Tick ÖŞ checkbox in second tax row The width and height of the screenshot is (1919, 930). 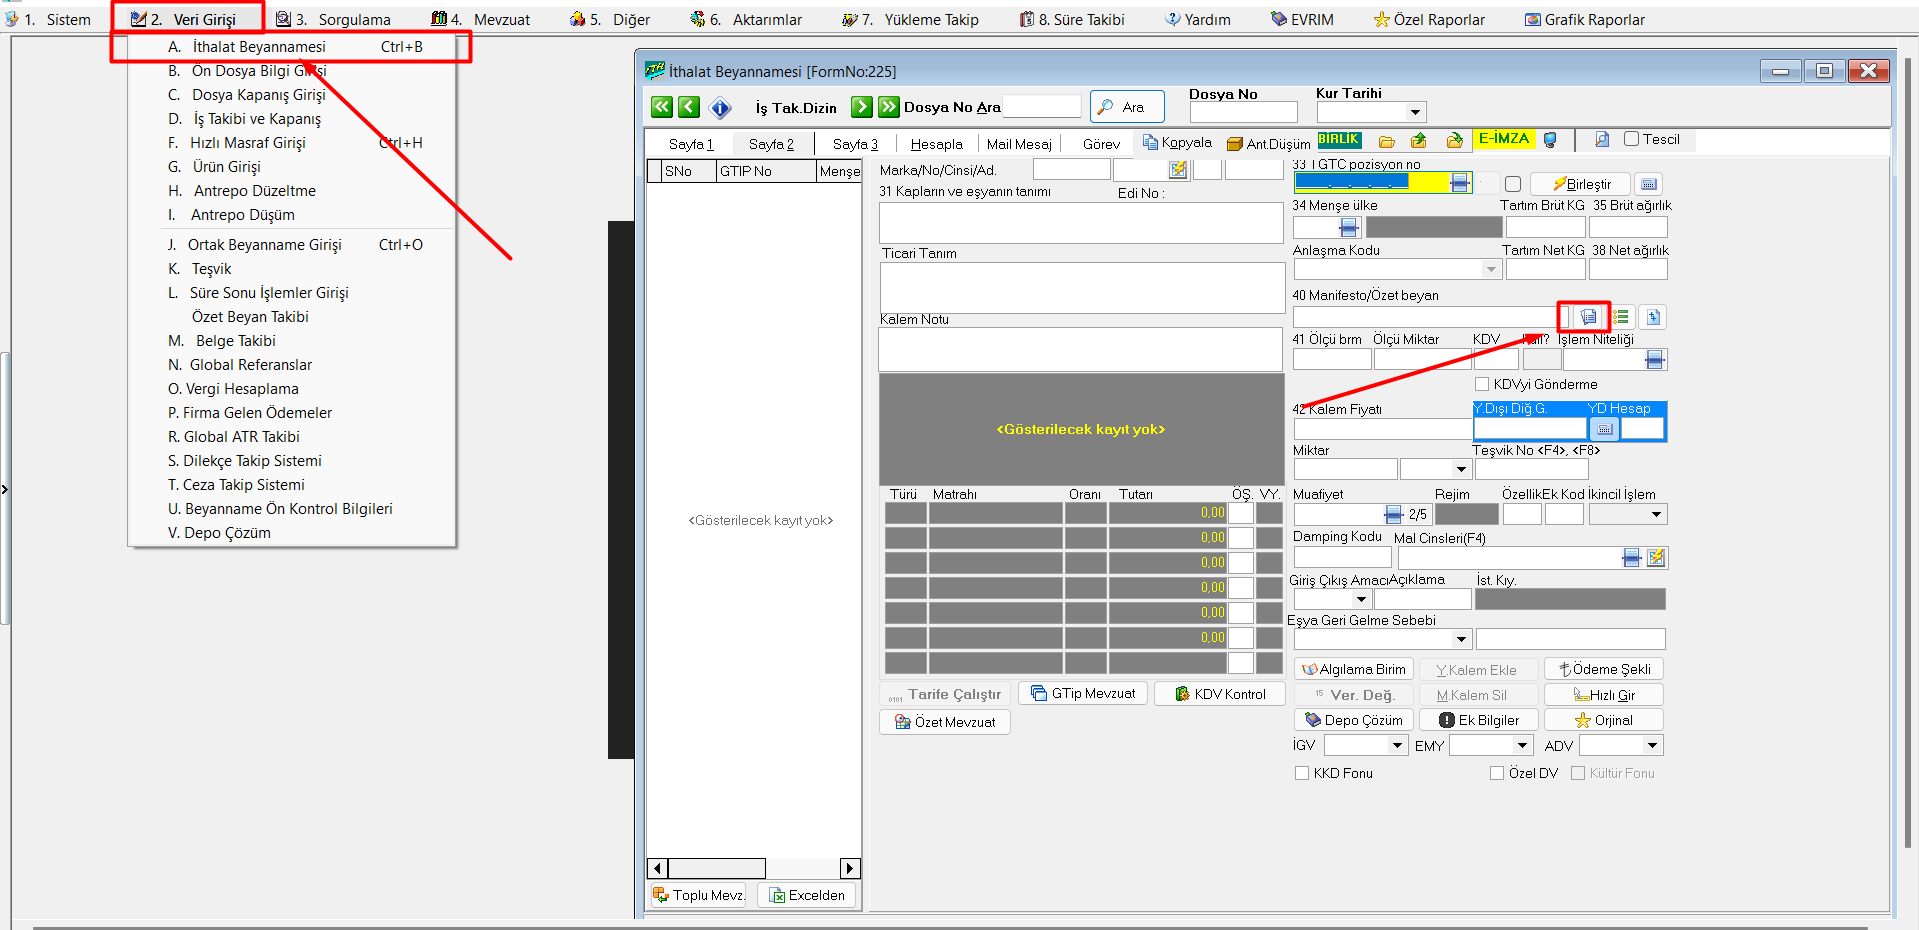(x=1241, y=538)
